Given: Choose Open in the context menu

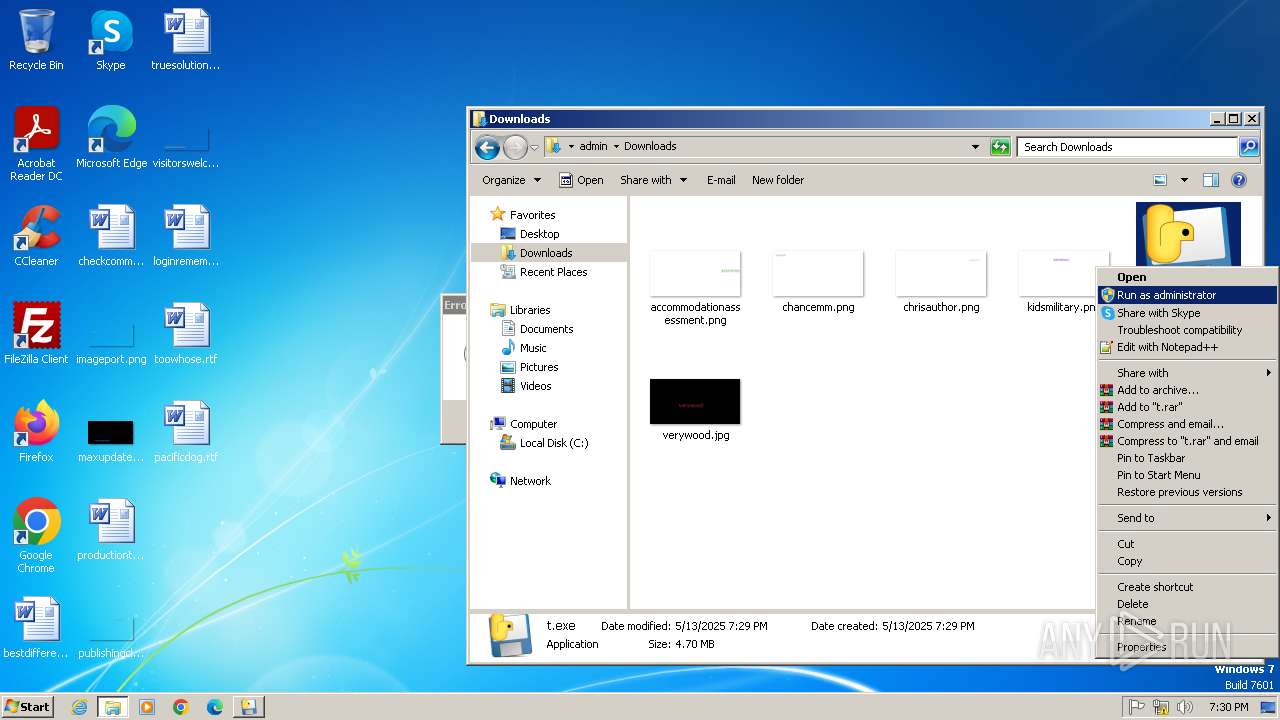Looking at the screenshot, I should point(1187,277).
